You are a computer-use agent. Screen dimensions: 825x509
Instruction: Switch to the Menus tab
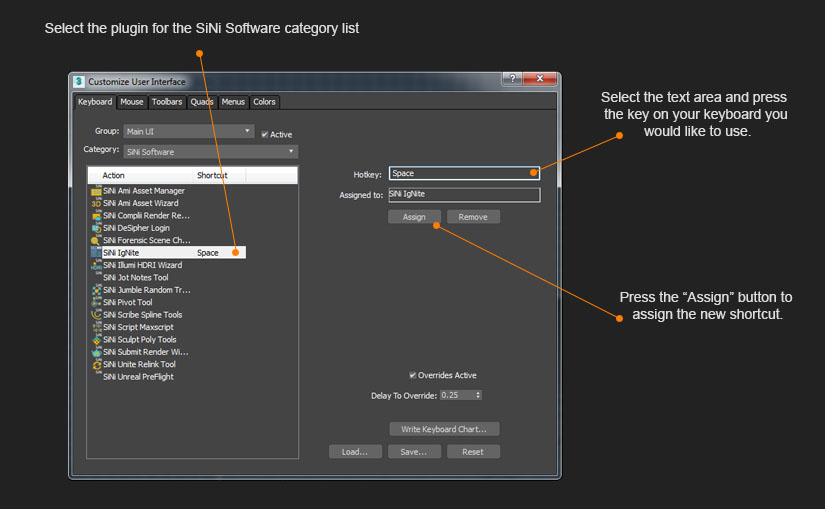[x=233, y=102]
